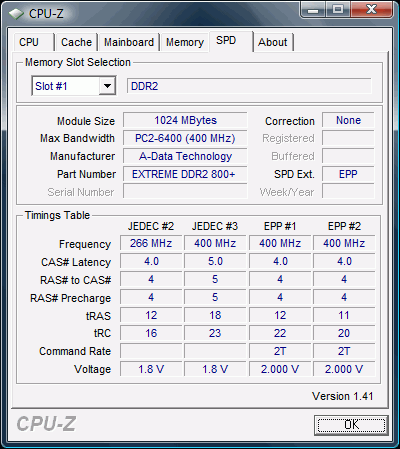Select the SPD tab
400x449 pixels.
click(231, 41)
